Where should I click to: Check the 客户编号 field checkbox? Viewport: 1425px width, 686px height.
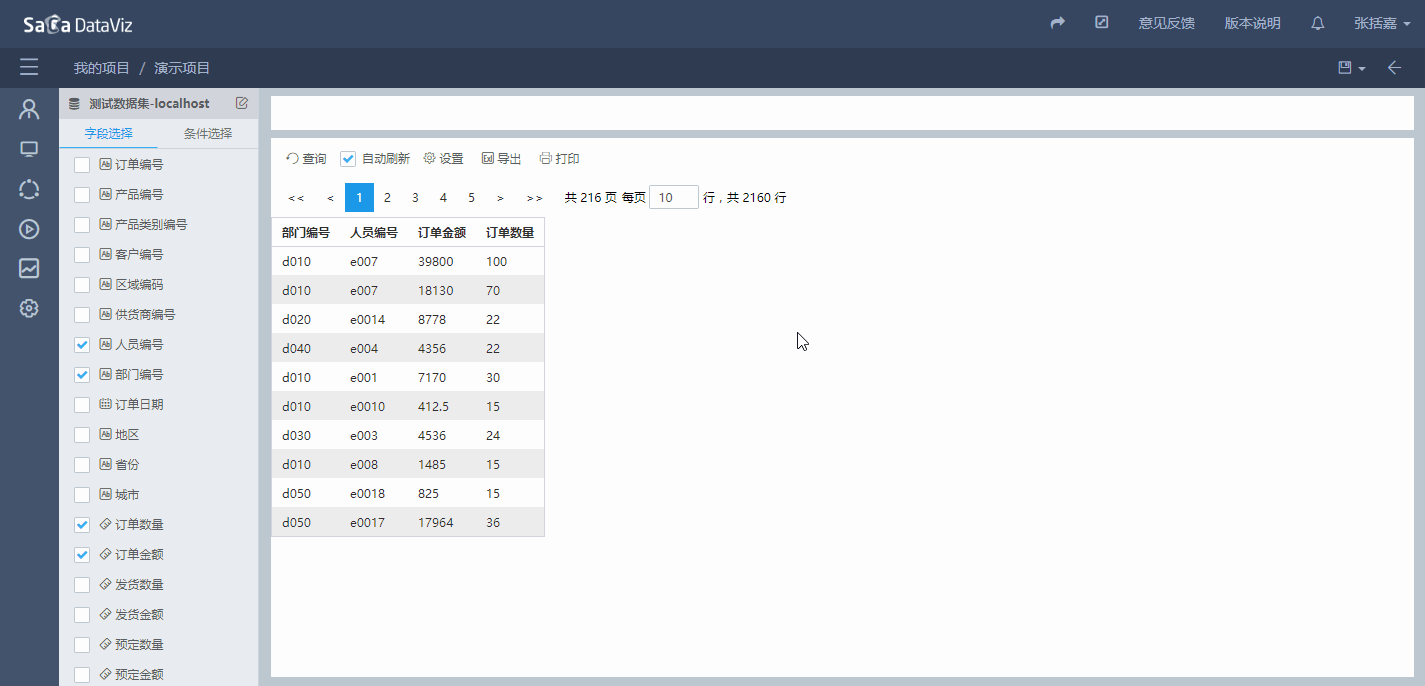pos(82,255)
